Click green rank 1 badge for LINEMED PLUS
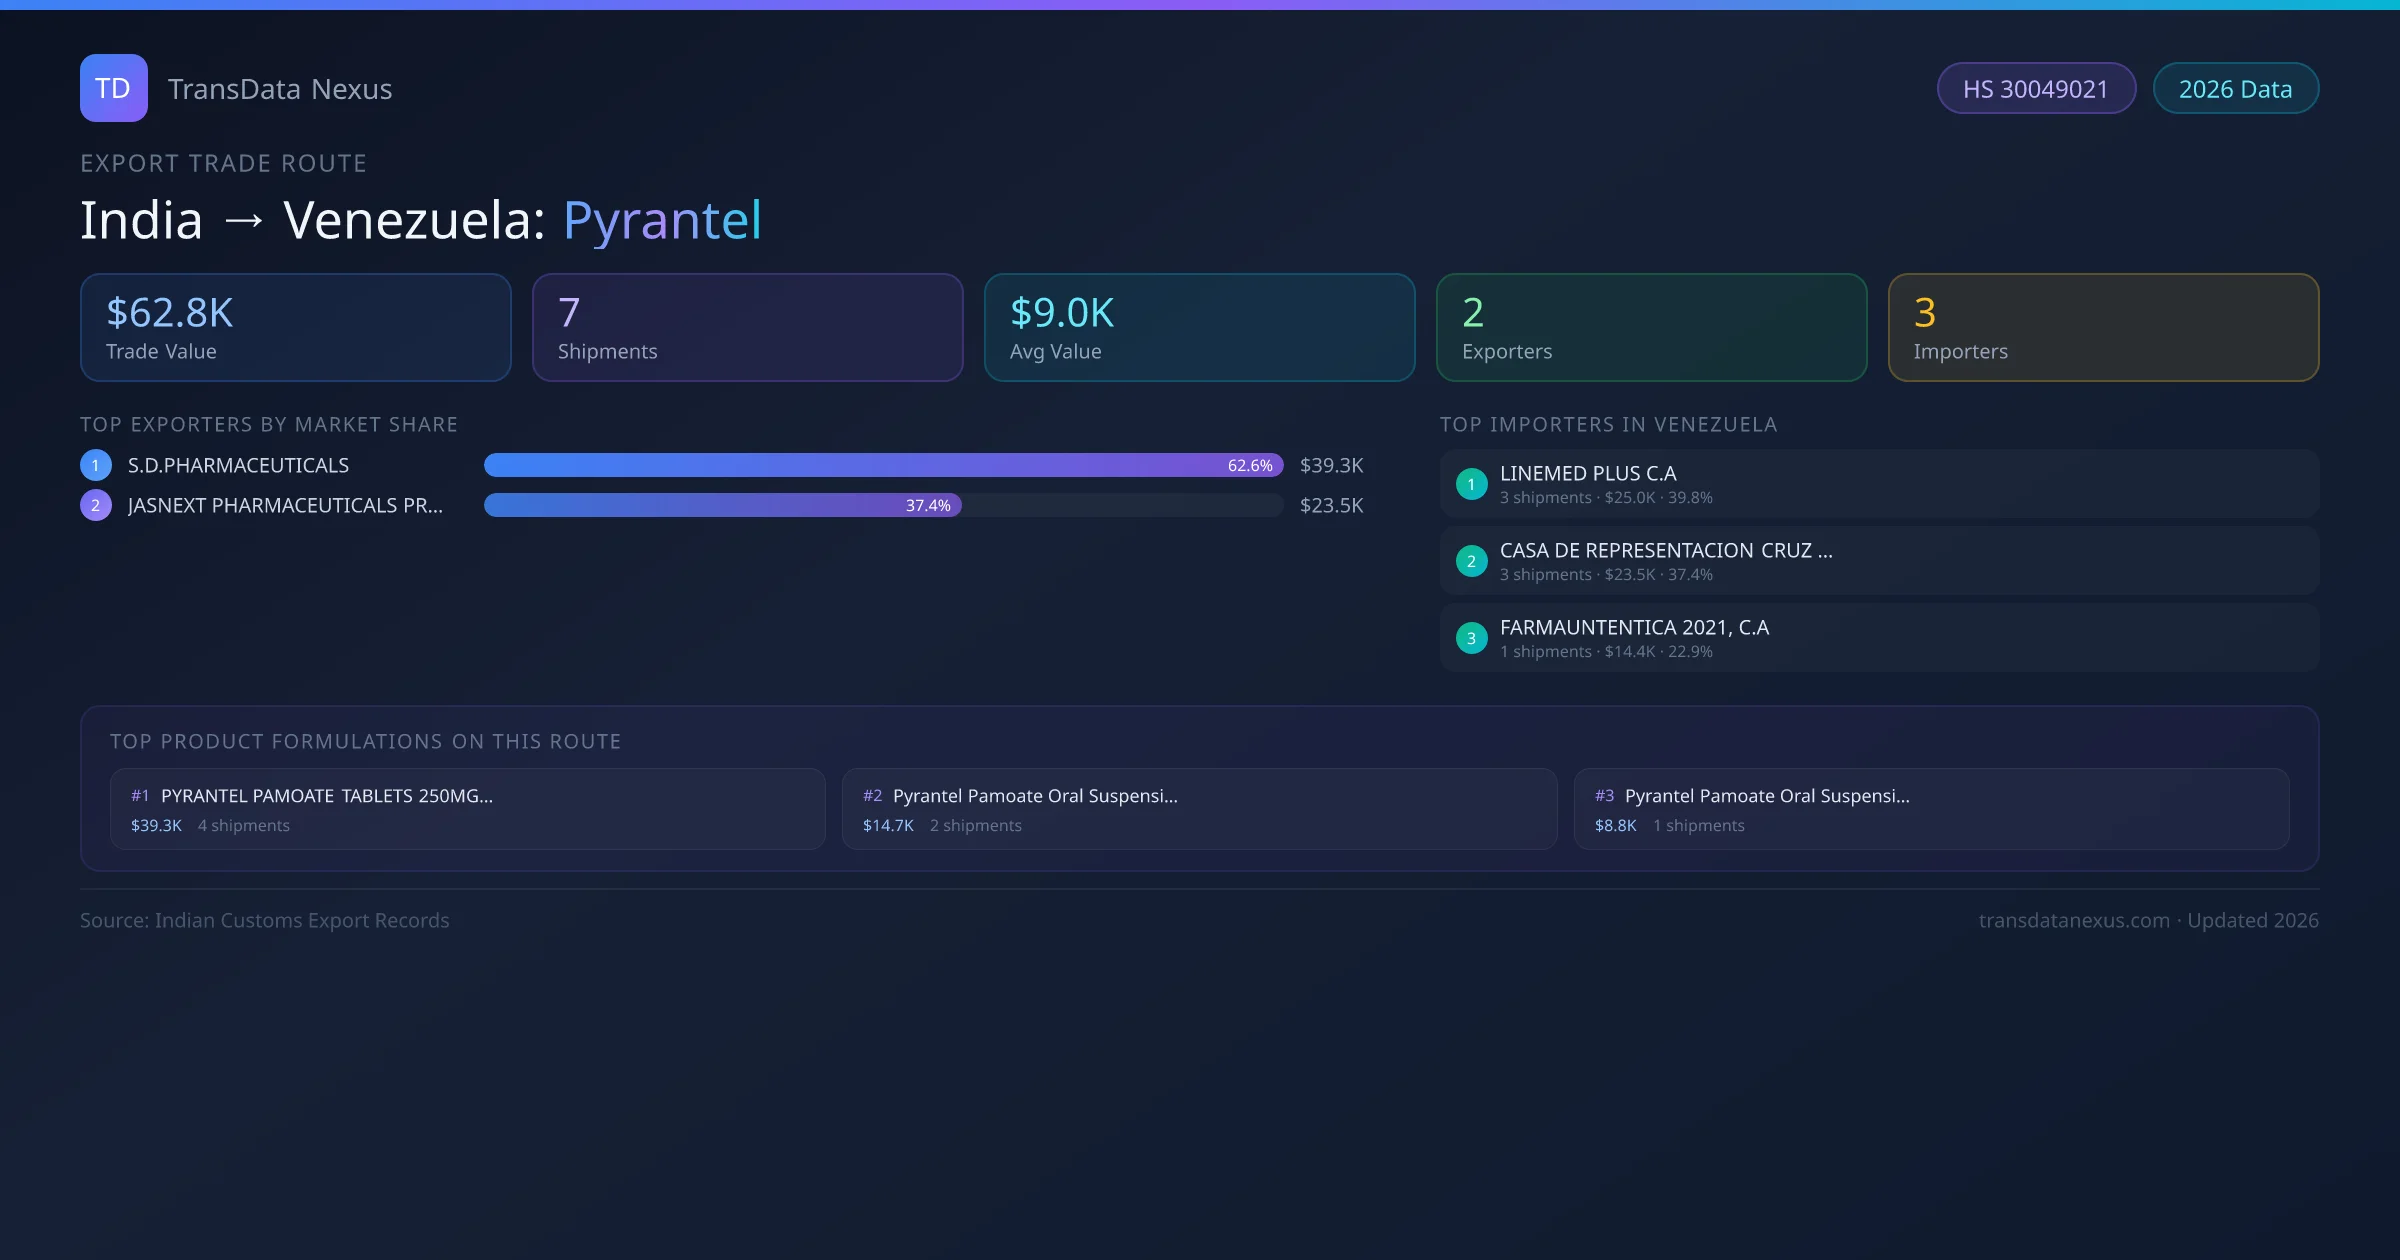 1471,484
